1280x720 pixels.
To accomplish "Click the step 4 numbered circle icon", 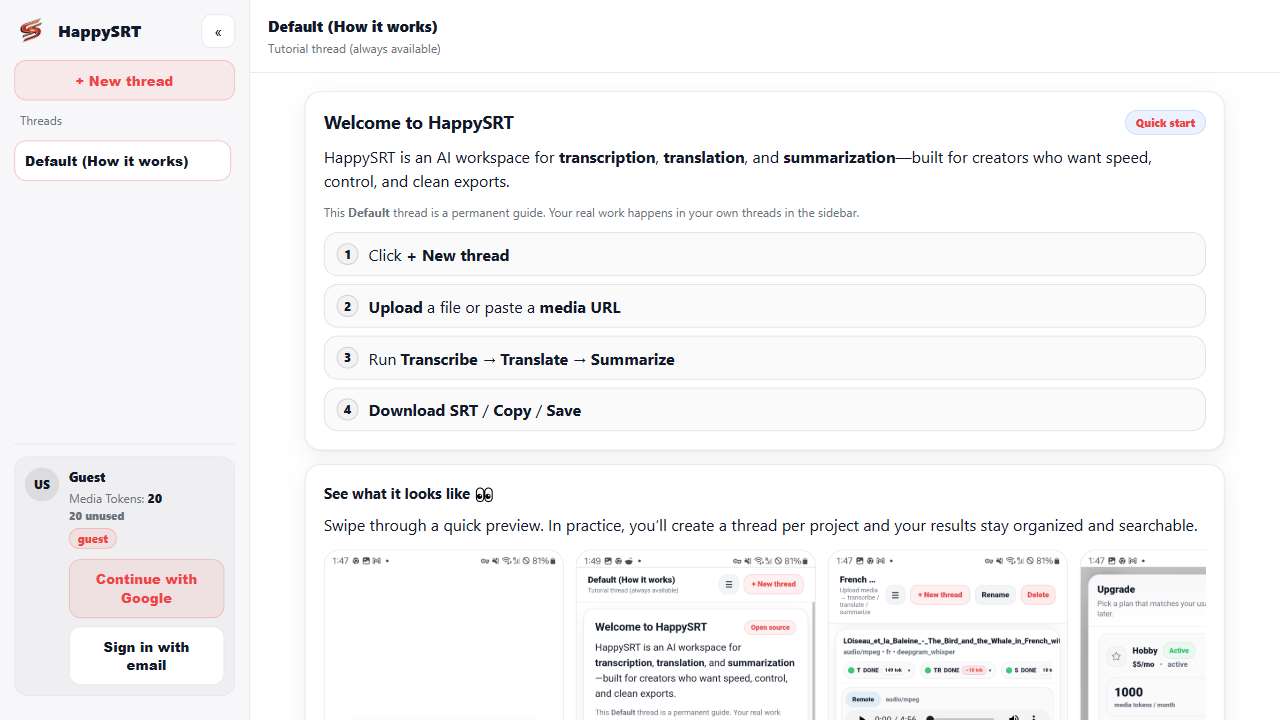I will [x=347, y=409].
